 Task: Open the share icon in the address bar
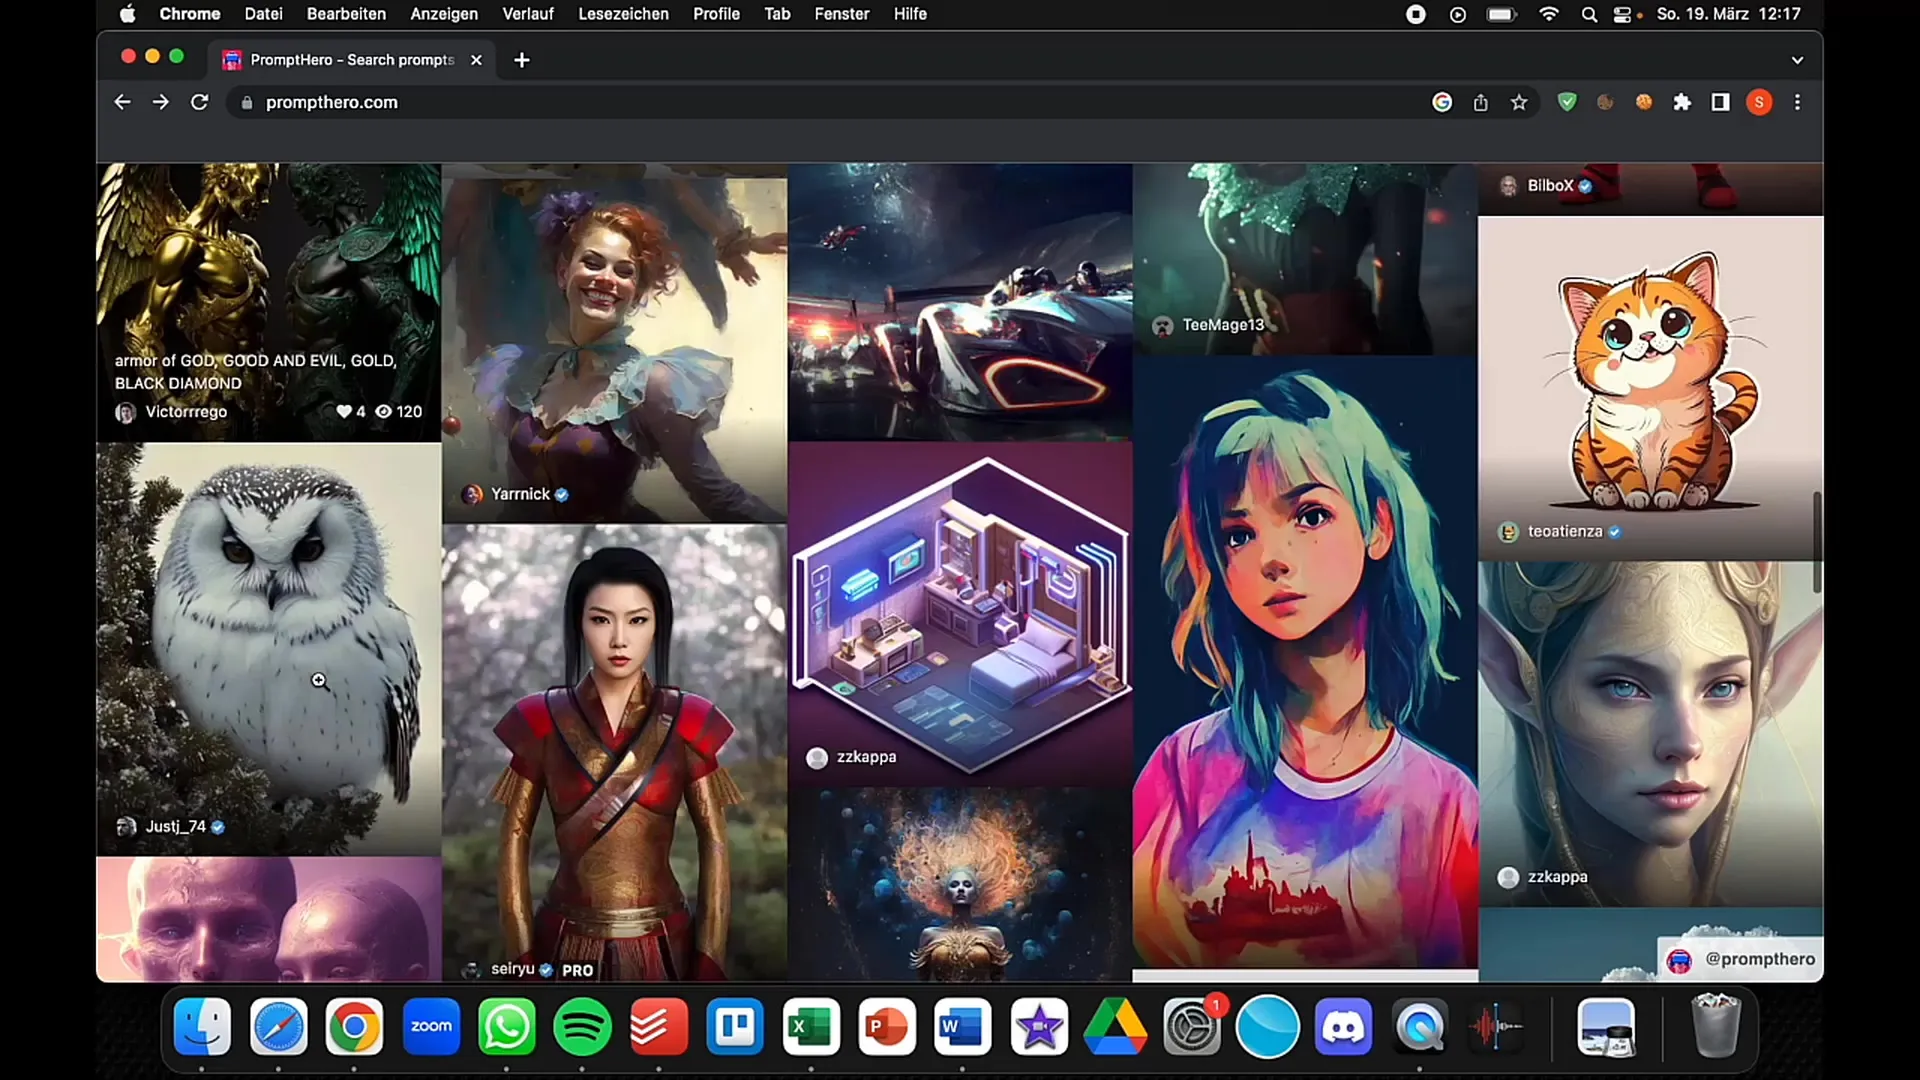tap(1480, 102)
